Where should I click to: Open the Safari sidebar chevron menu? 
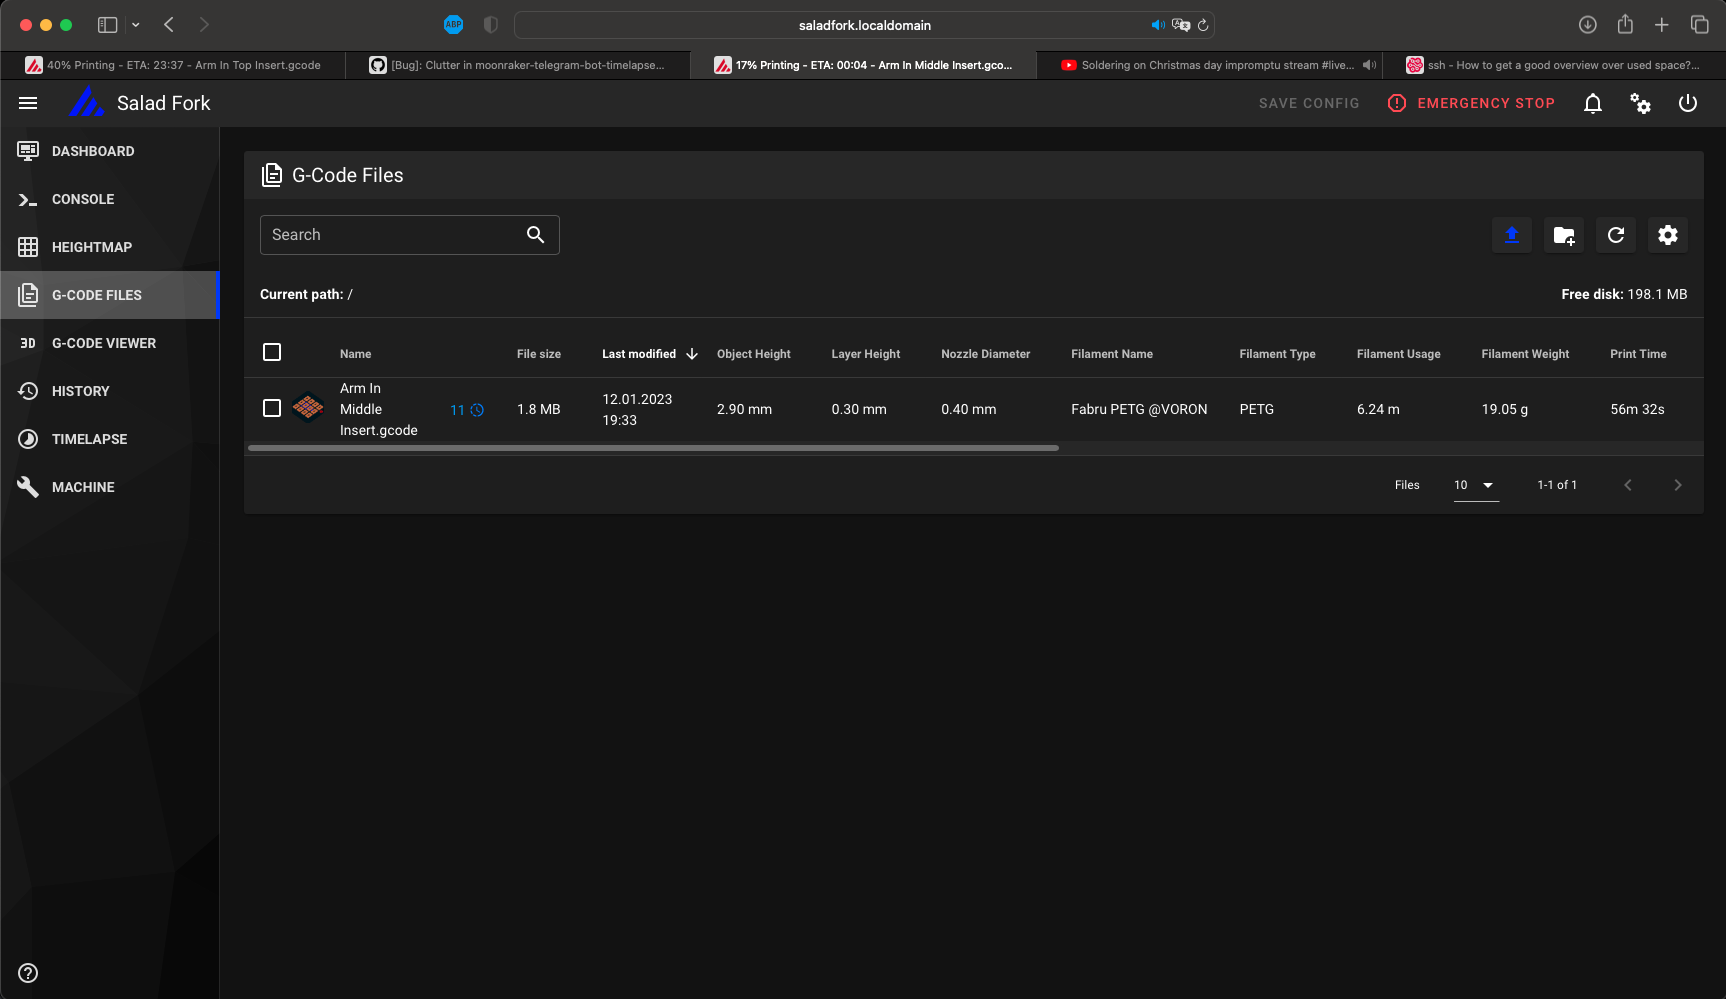(x=136, y=25)
